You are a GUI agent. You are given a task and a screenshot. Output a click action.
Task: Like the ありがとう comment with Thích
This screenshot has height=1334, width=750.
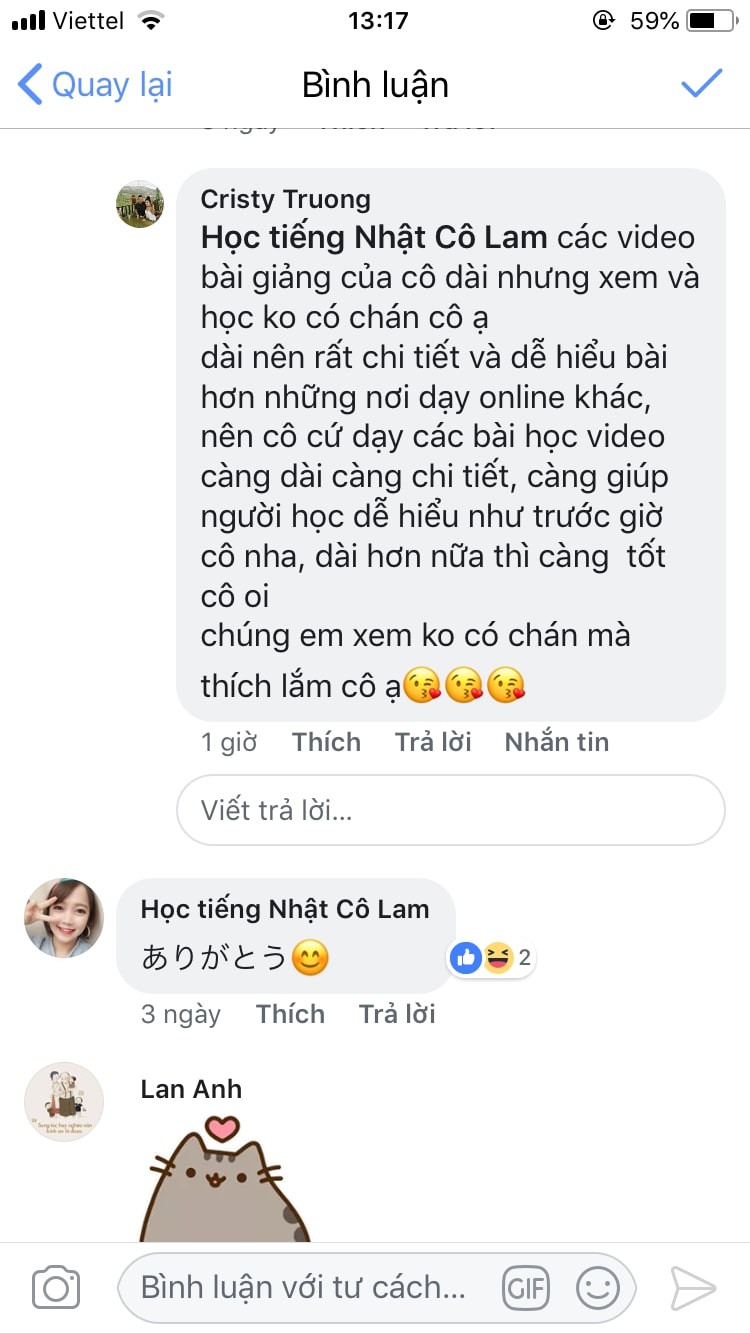click(x=290, y=1014)
